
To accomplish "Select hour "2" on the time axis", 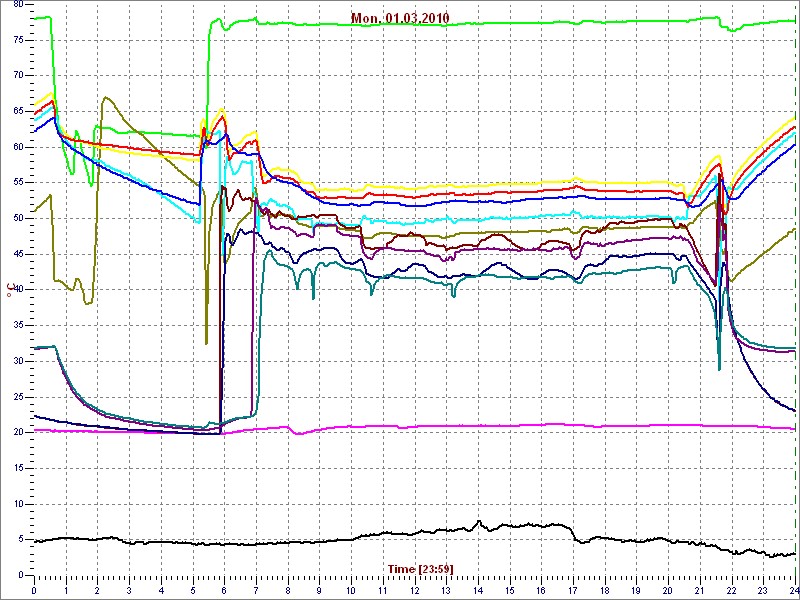I will (x=97, y=590).
